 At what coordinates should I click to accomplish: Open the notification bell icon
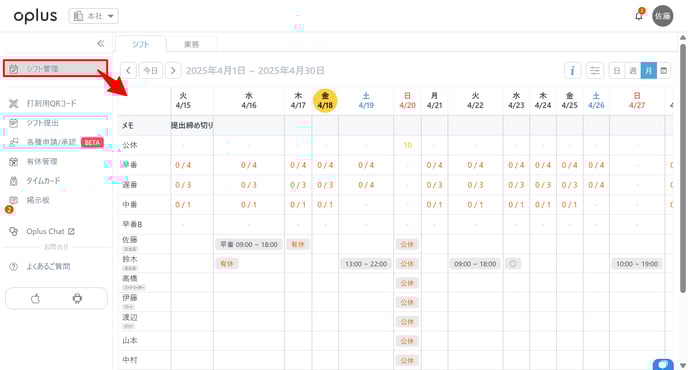[639, 16]
